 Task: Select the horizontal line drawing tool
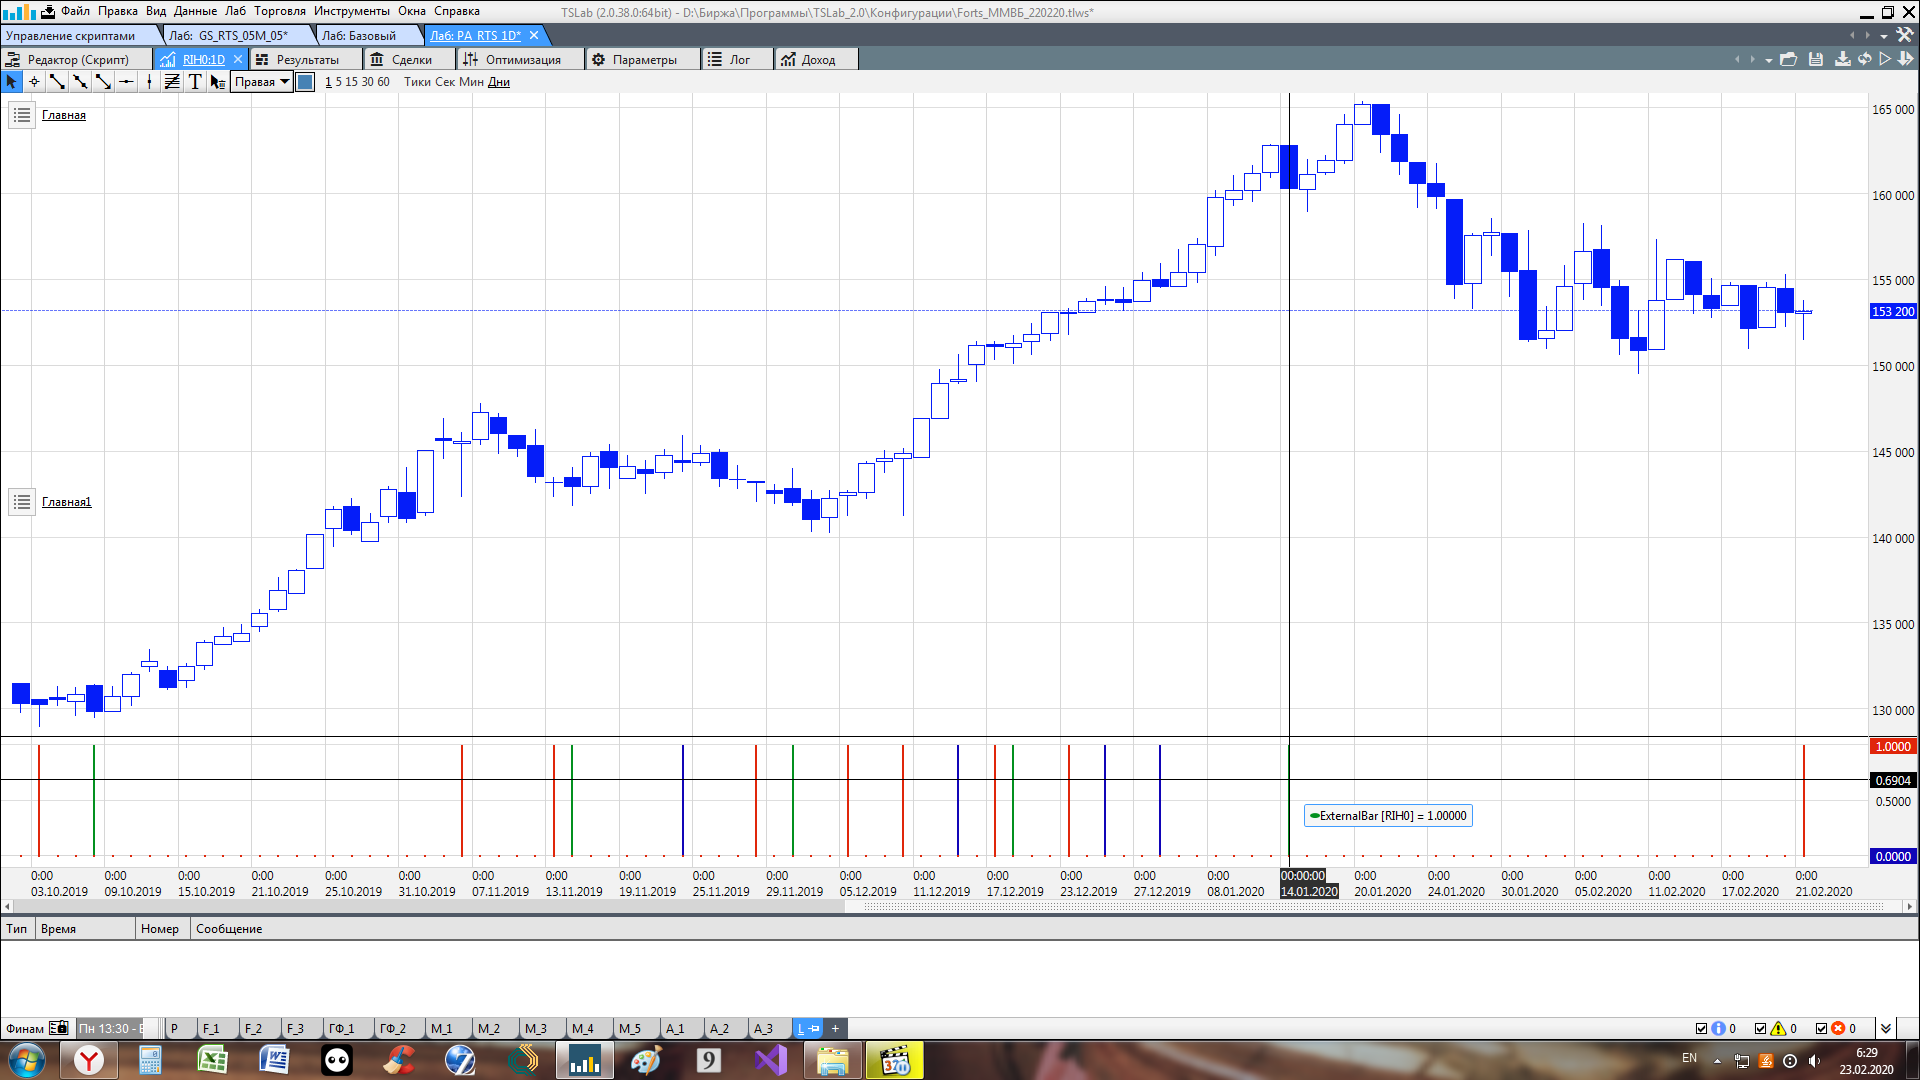[126, 82]
